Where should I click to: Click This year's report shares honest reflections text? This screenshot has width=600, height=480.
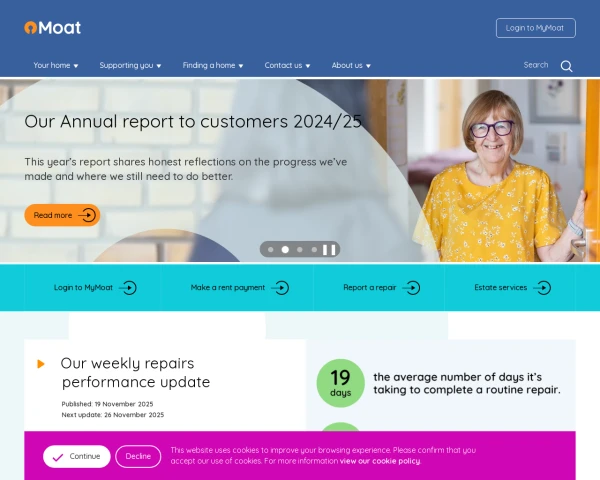186,169
